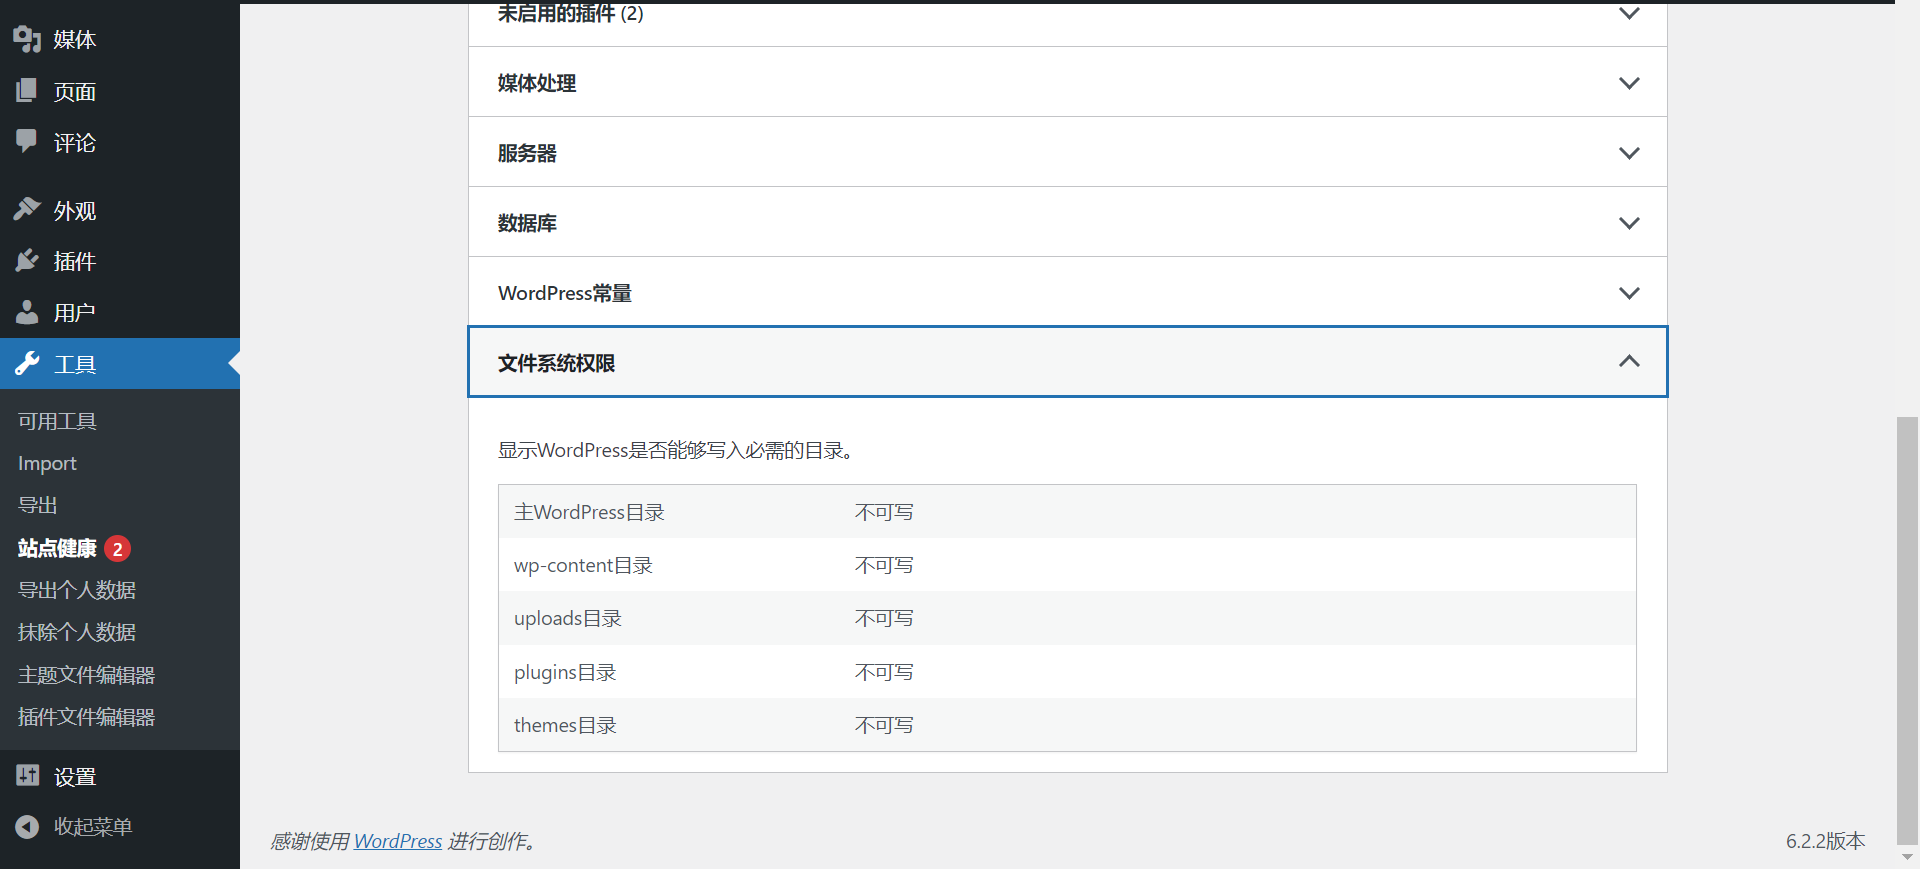Image resolution: width=1920 pixels, height=869 pixels.
Task: Open the 媒体 menu
Action: [120, 39]
